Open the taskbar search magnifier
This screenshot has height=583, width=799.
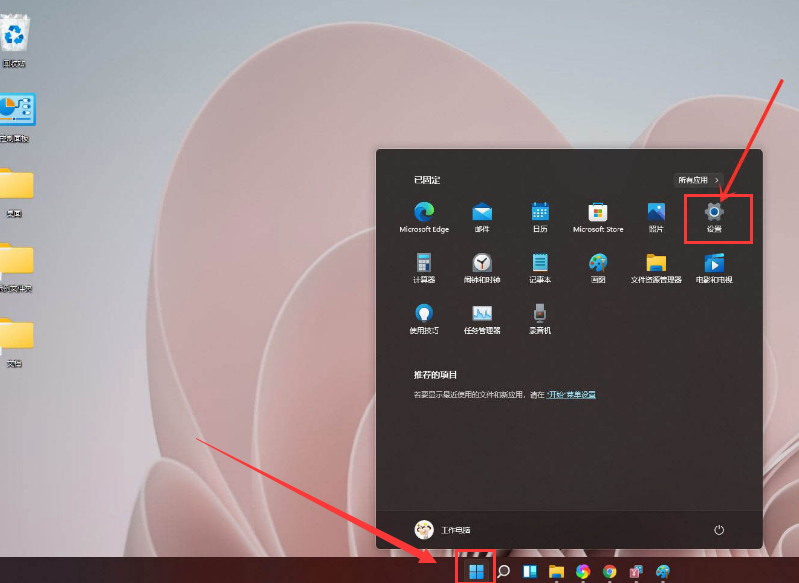(x=503, y=572)
